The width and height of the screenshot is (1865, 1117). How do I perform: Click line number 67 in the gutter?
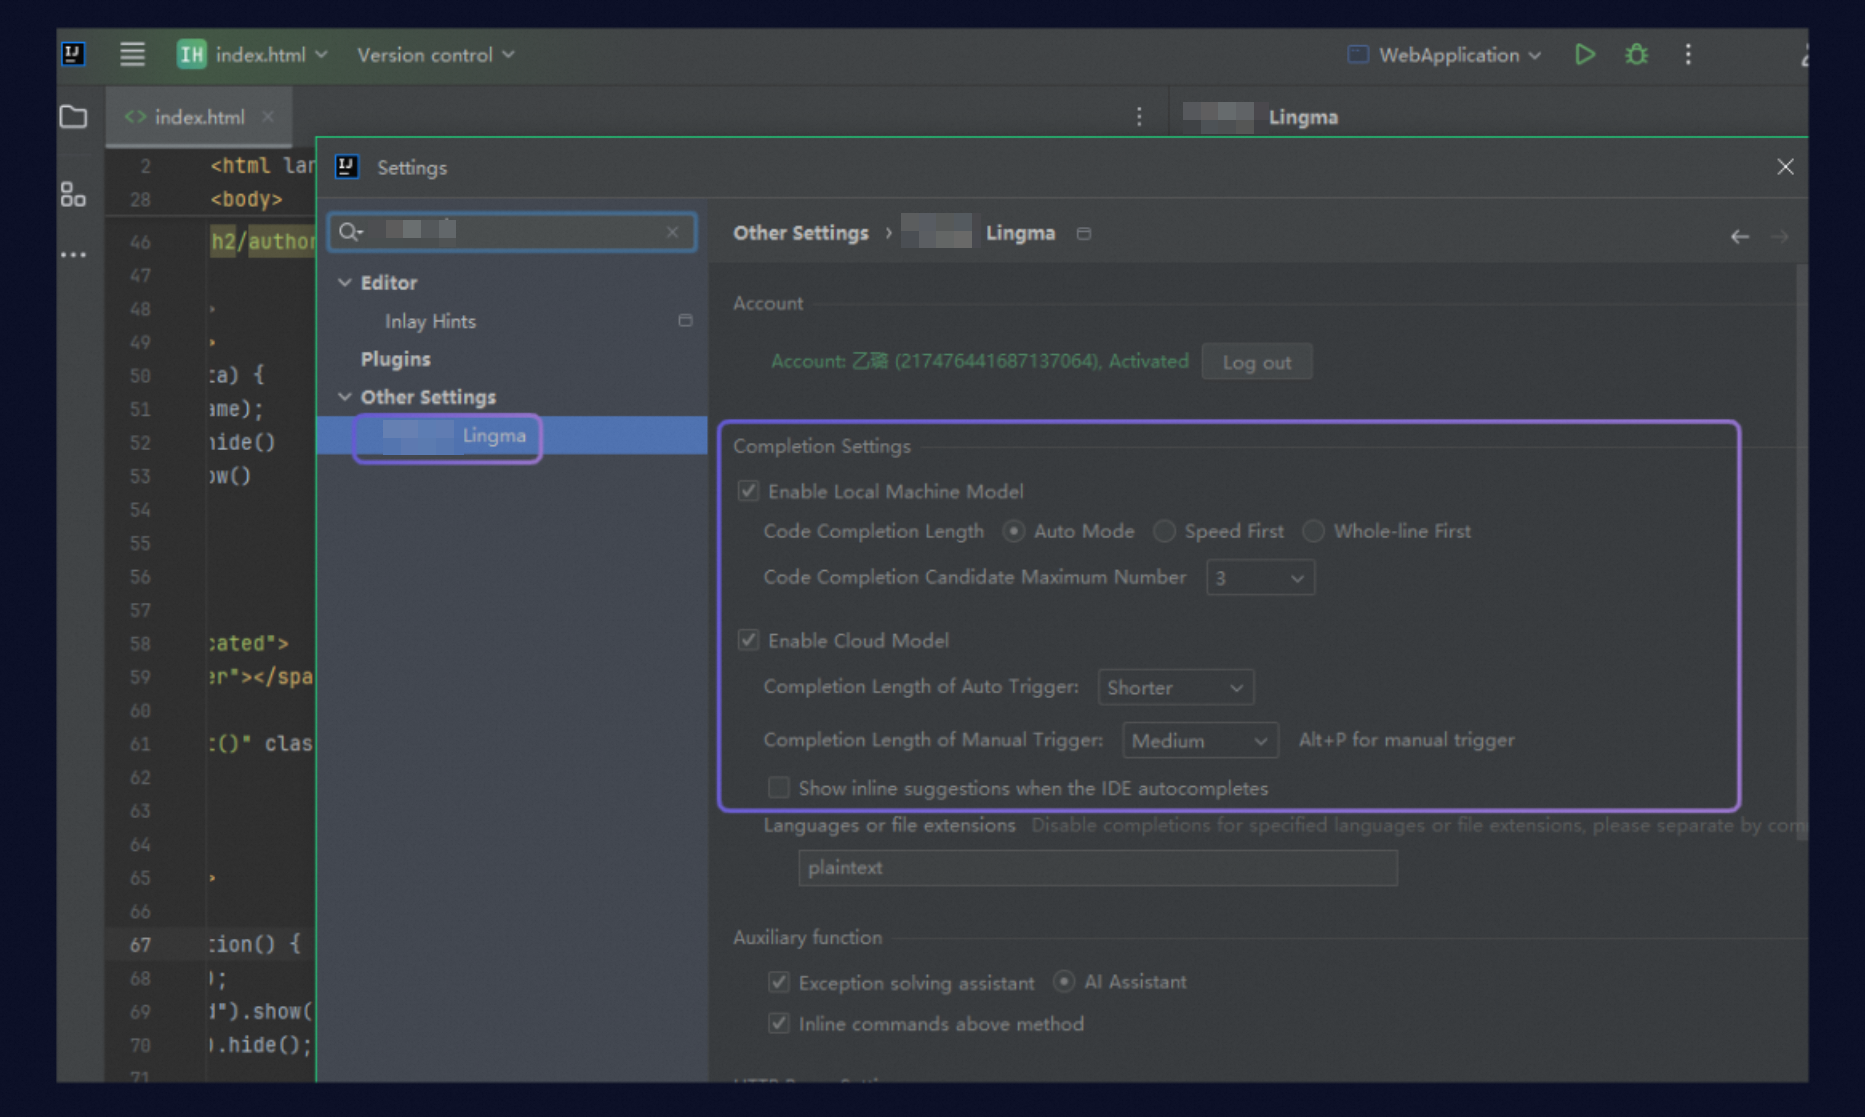(140, 944)
